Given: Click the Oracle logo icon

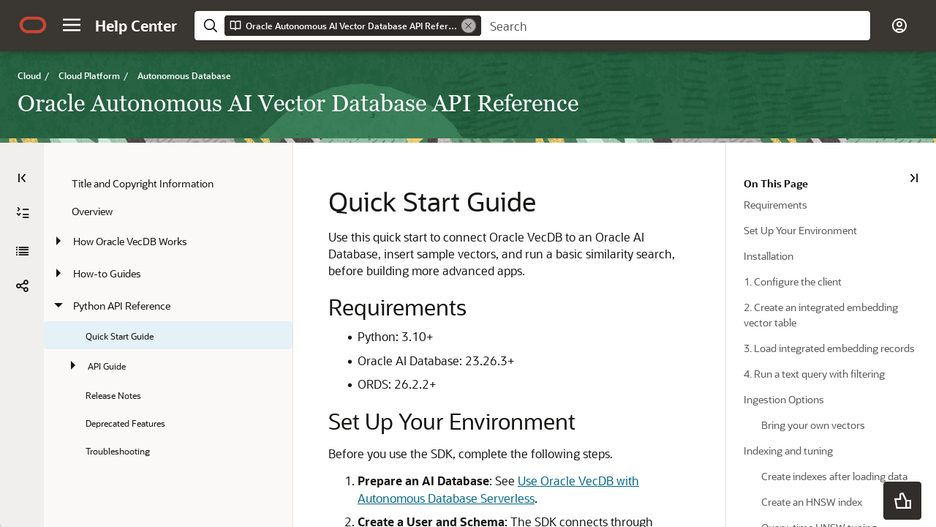Looking at the screenshot, I should [33, 26].
